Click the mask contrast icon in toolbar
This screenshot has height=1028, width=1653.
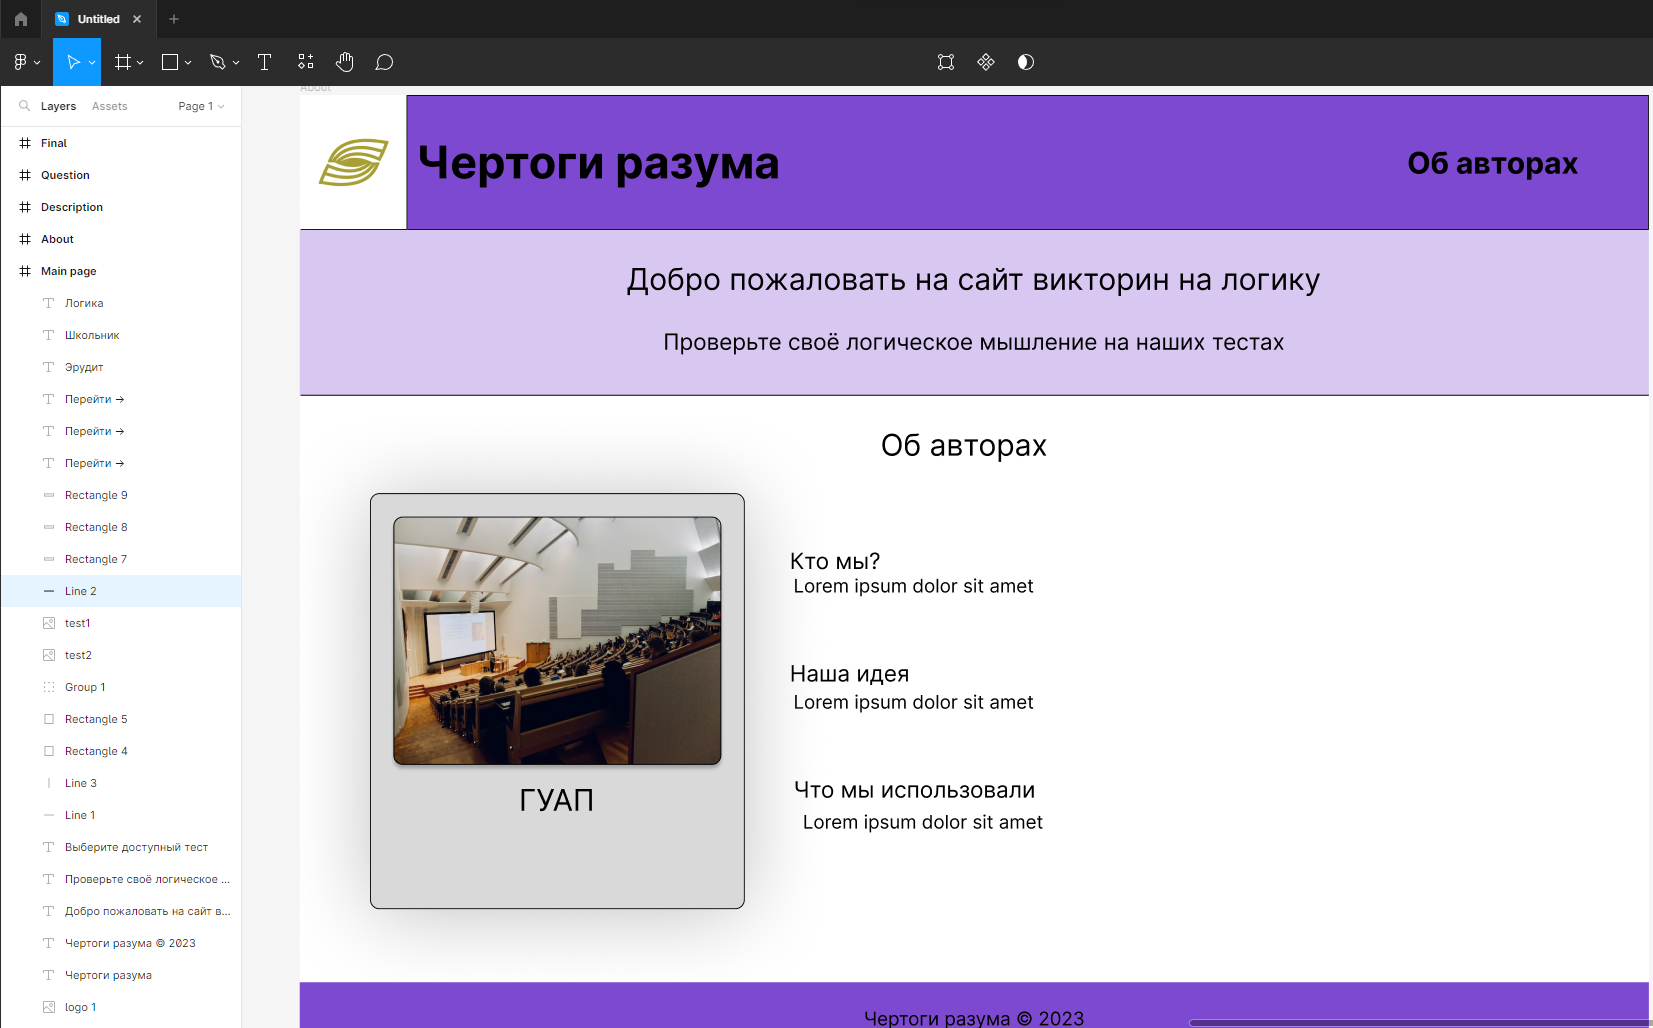click(x=1026, y=62)
